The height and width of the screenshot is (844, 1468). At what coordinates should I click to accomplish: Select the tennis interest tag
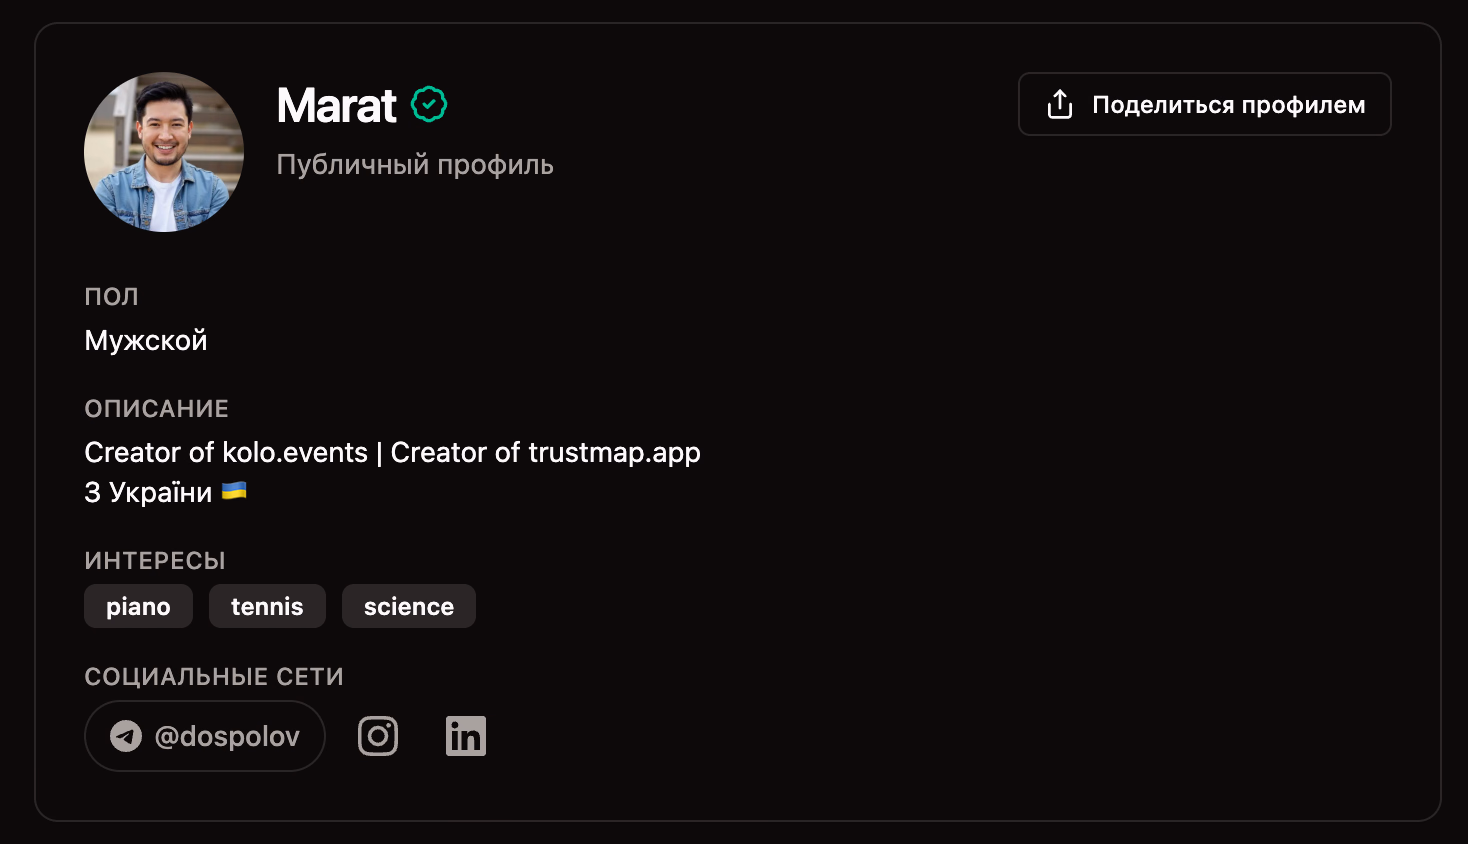pos(267,606)
